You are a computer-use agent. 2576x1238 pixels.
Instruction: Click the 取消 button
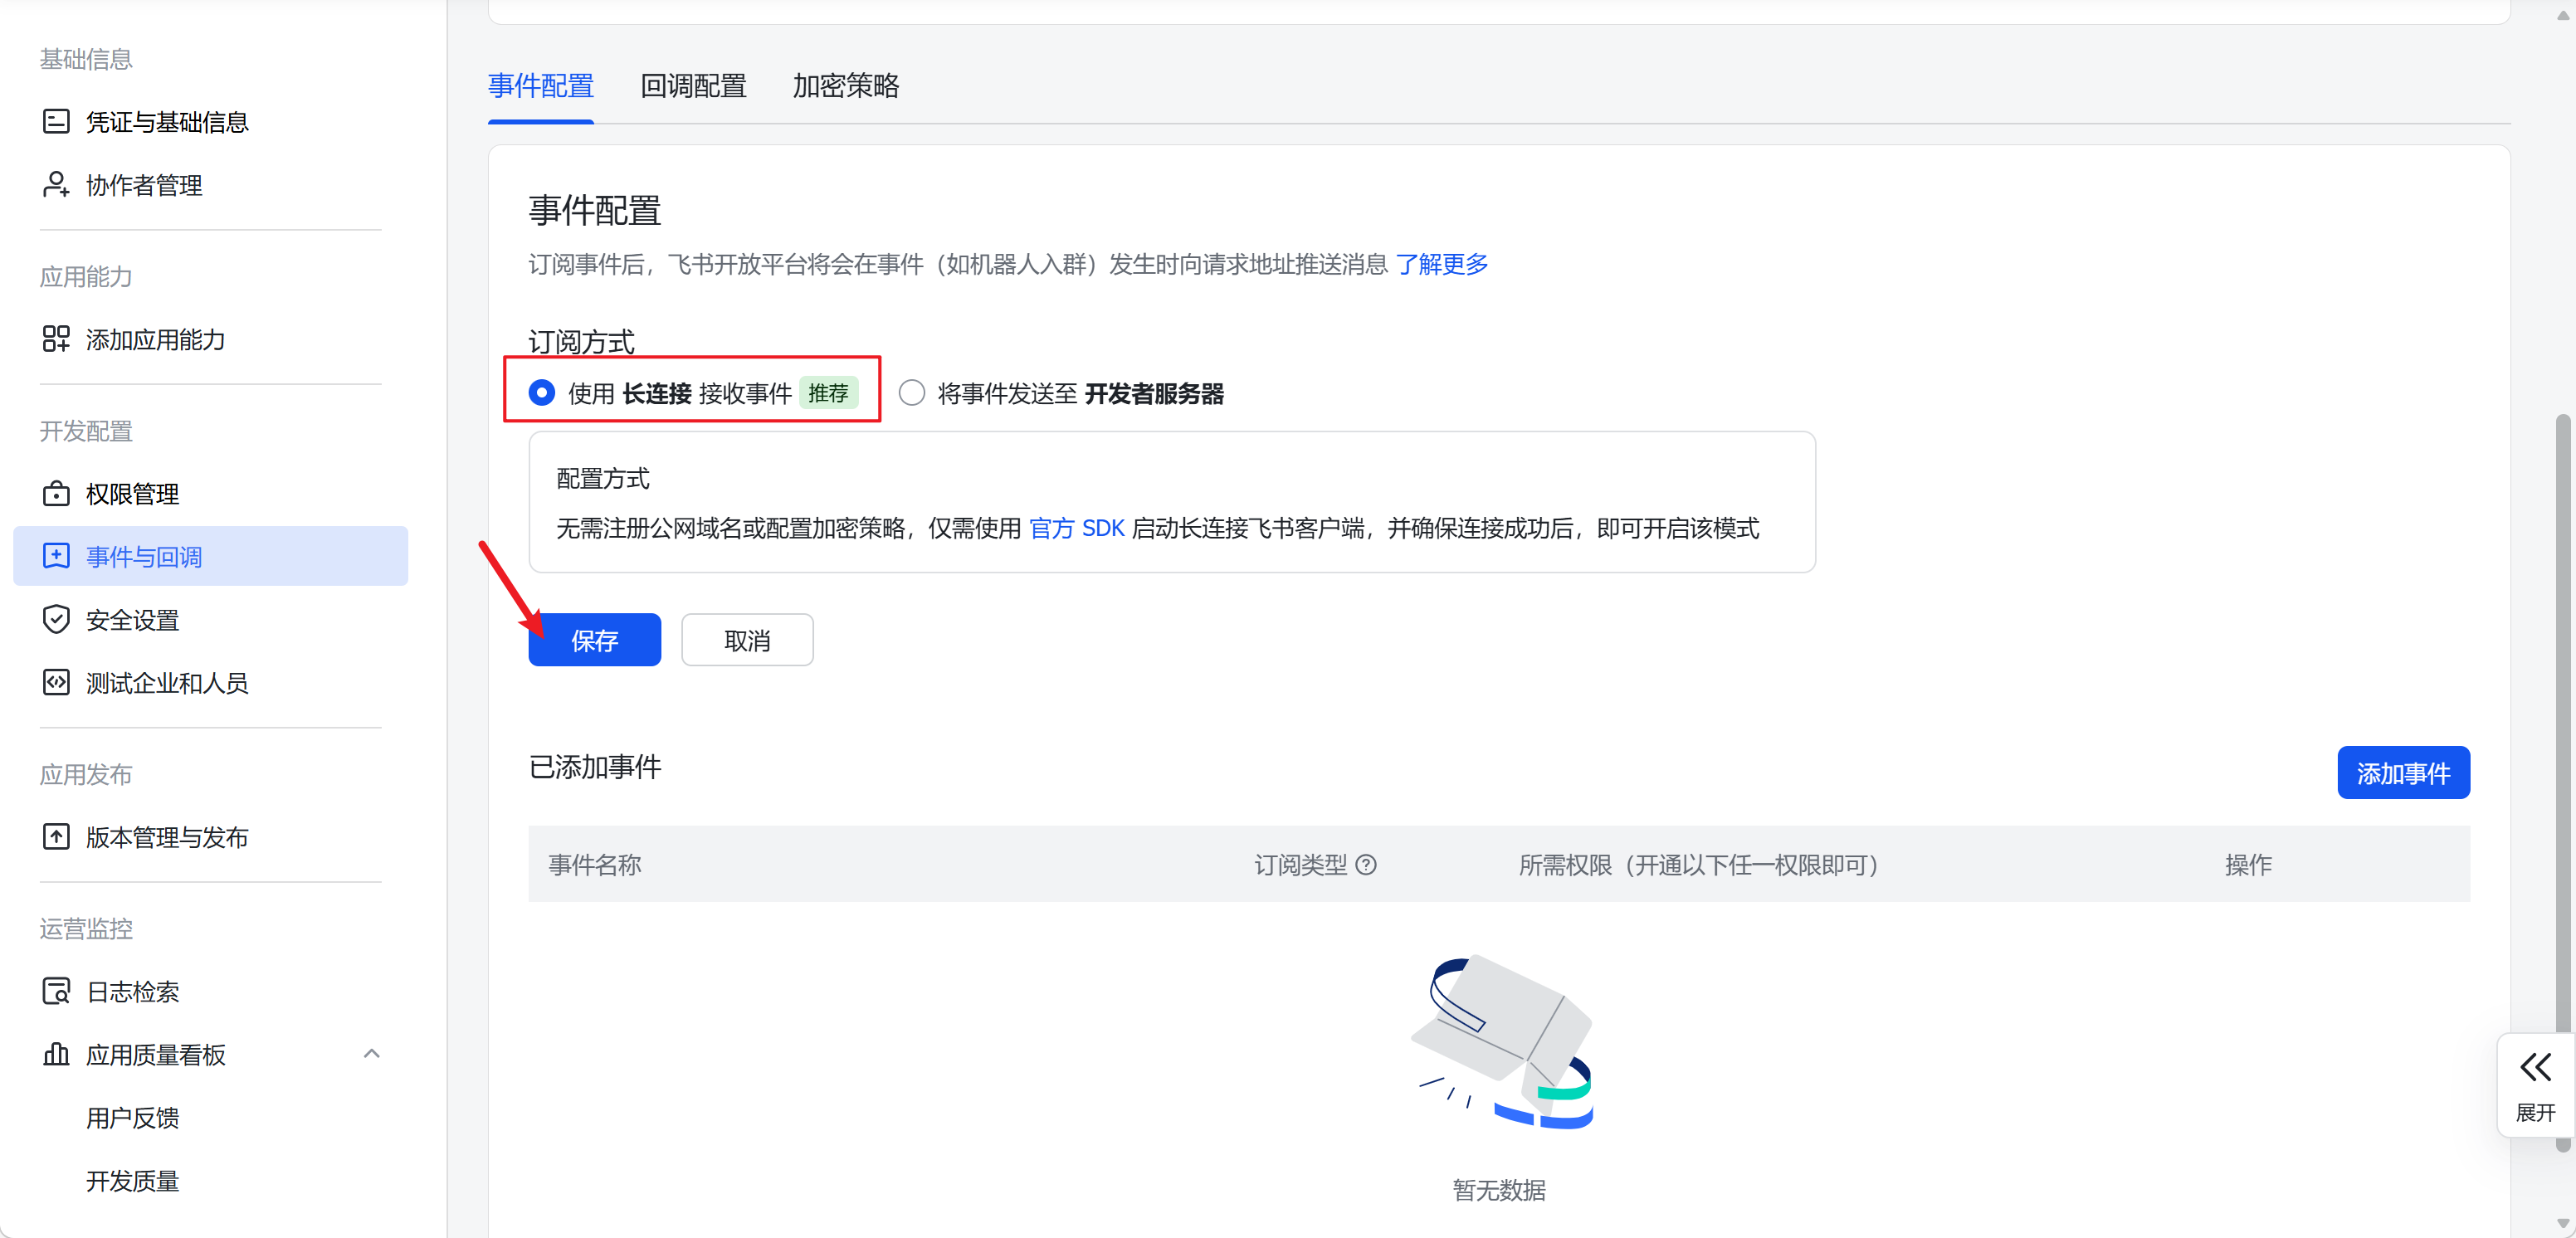click(747, 640)
